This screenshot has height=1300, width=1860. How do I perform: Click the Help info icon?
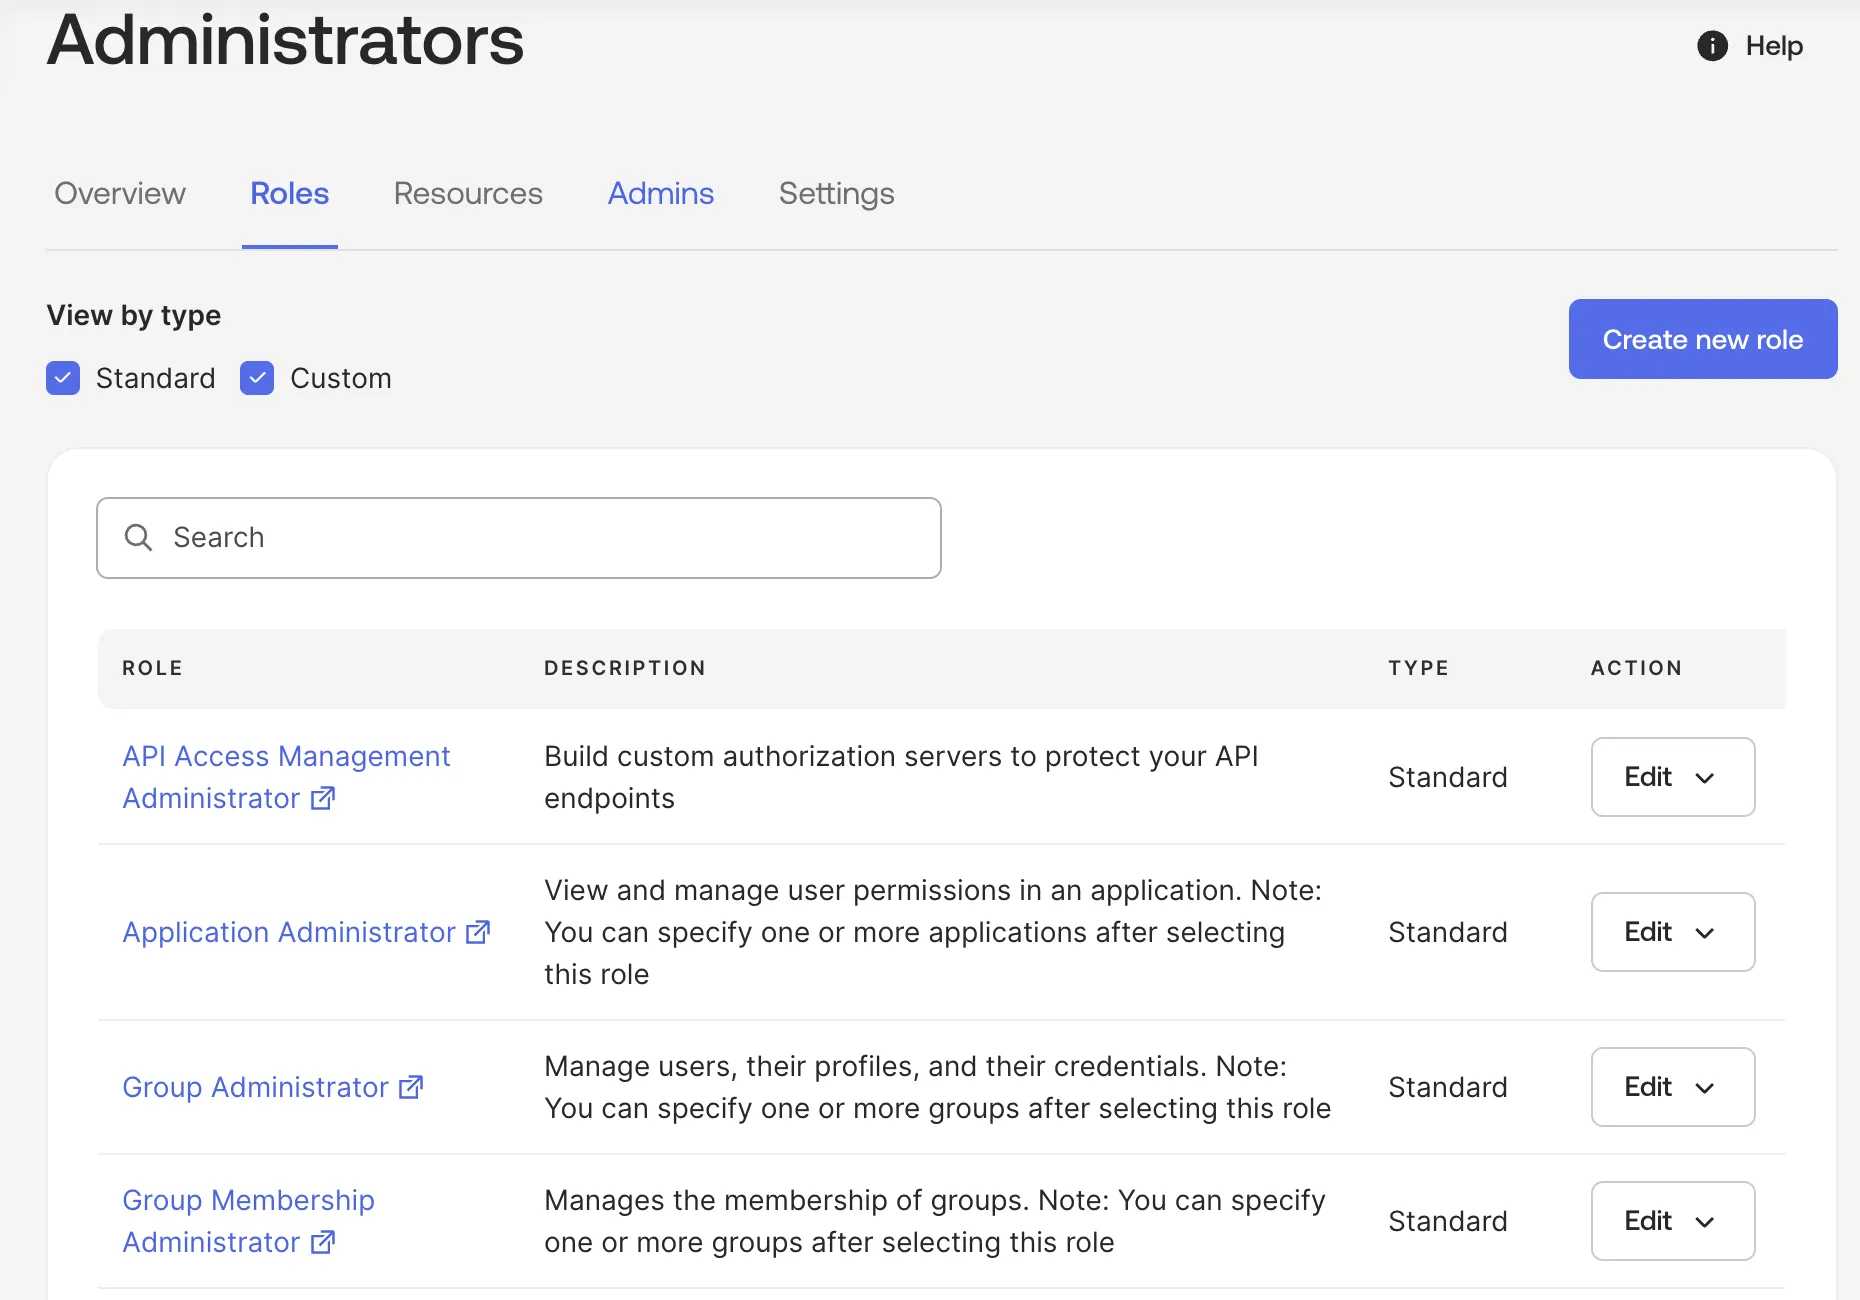tap(1712, 46)
